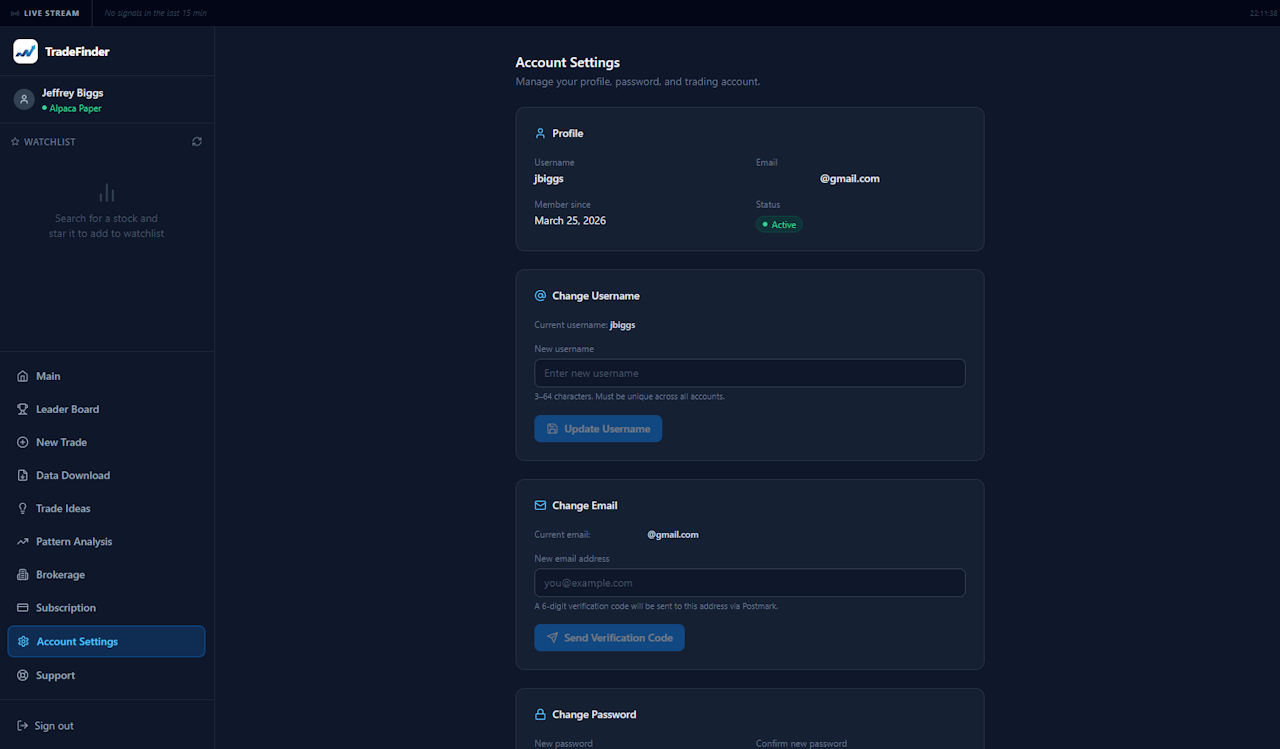Click the @gmail.com email in Profile card
Image resolution: width=1280 pixels, height=749 pixels.
point(850,179)
